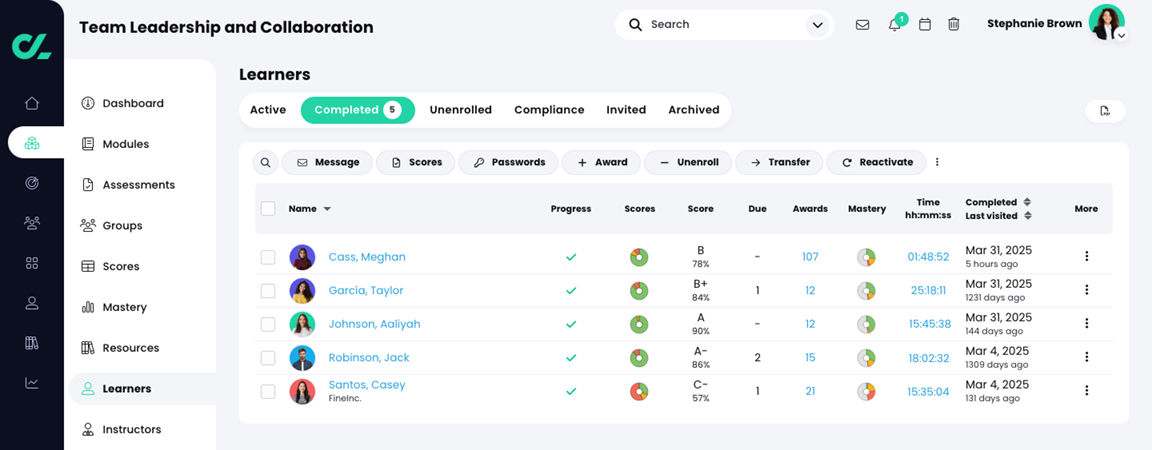Tick the select-all checkbox in table header

[x=268, y=209]
